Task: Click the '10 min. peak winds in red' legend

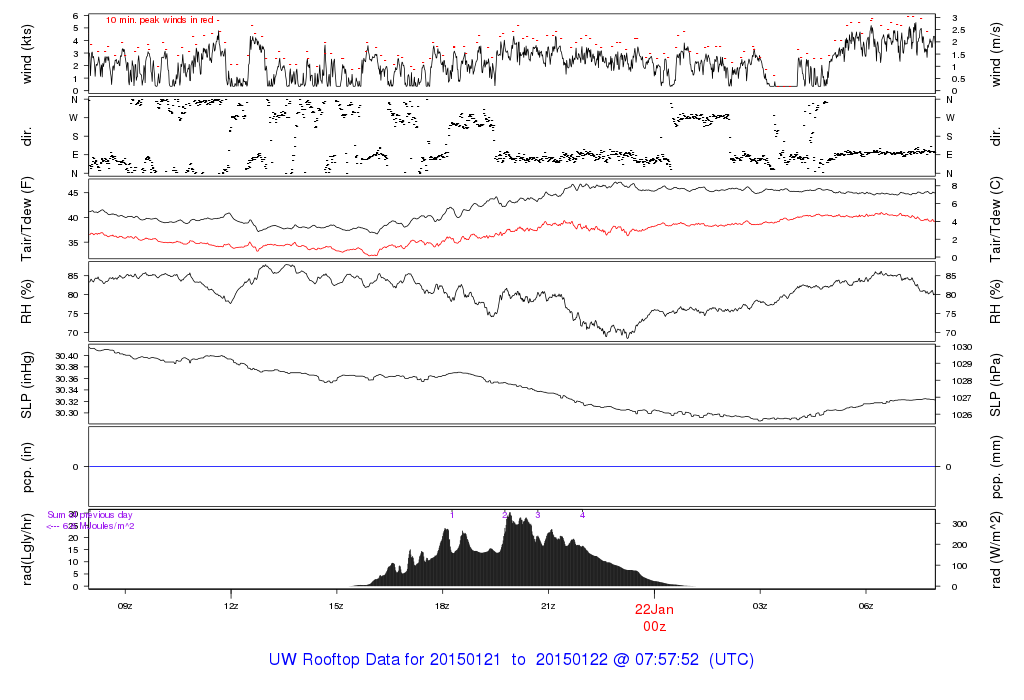Action: (162, 20)
